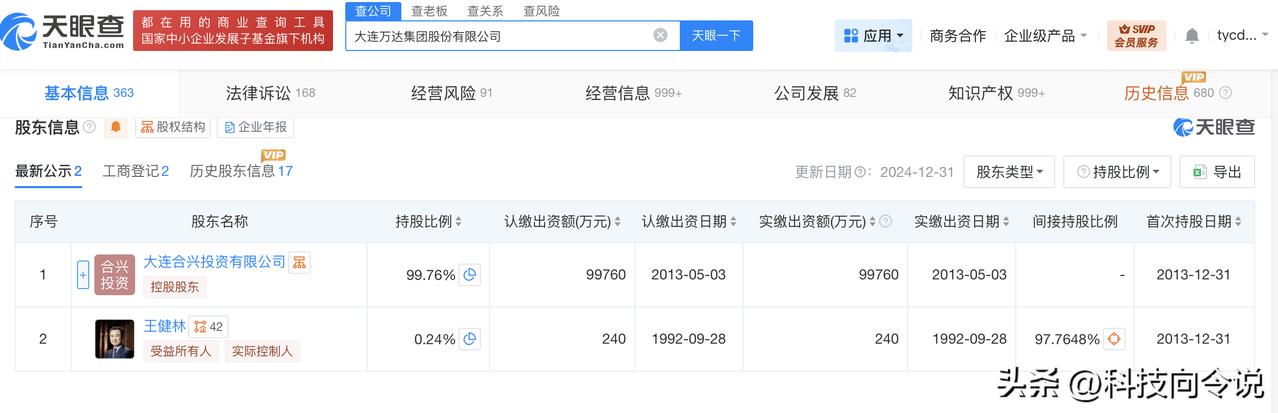Open the 商务合作 link

tap(957, 35)
